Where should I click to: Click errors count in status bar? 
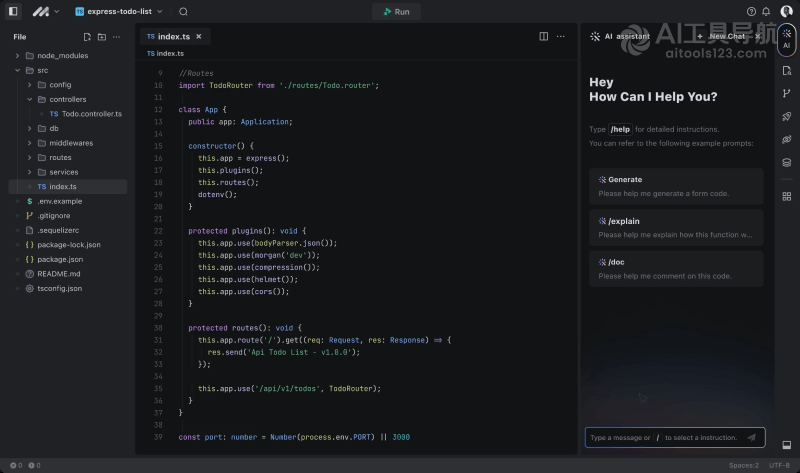16,465
